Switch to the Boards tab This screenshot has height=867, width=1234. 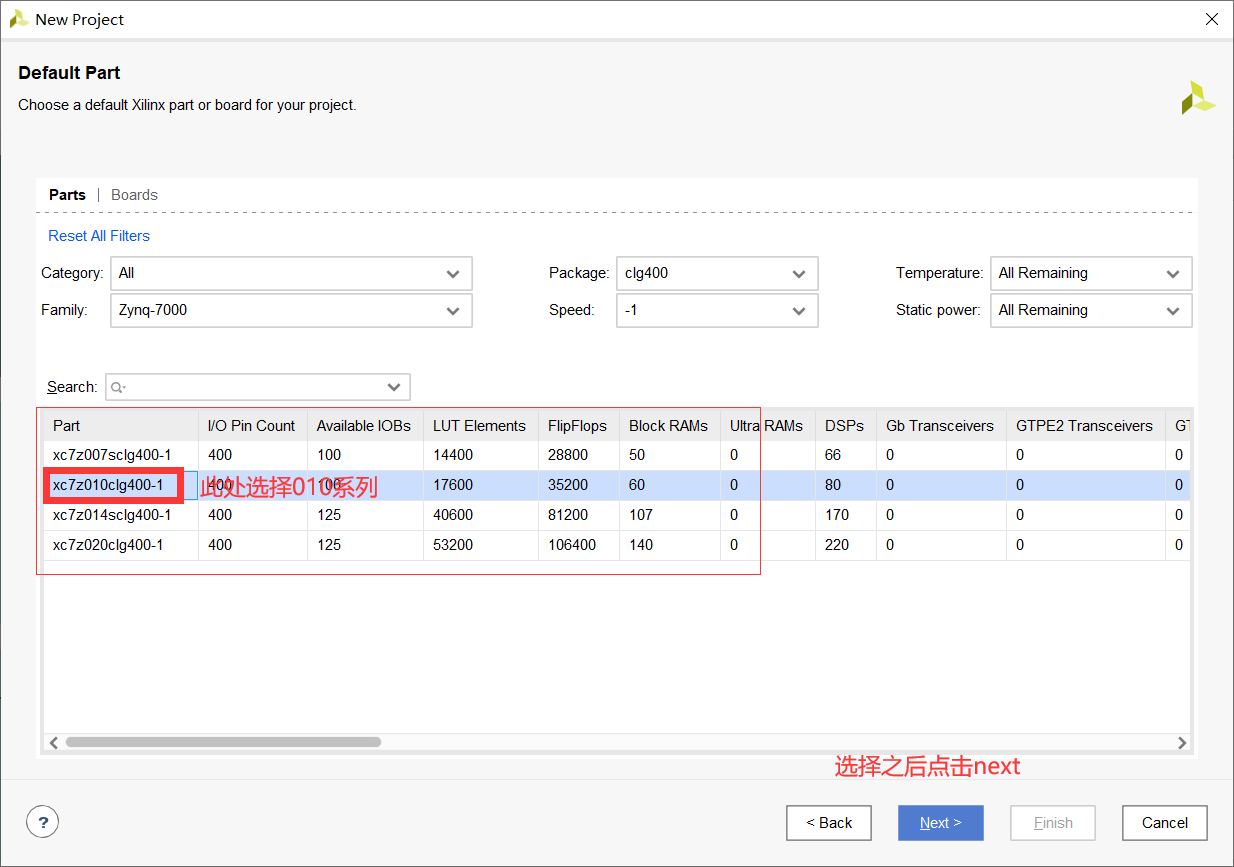134,195
